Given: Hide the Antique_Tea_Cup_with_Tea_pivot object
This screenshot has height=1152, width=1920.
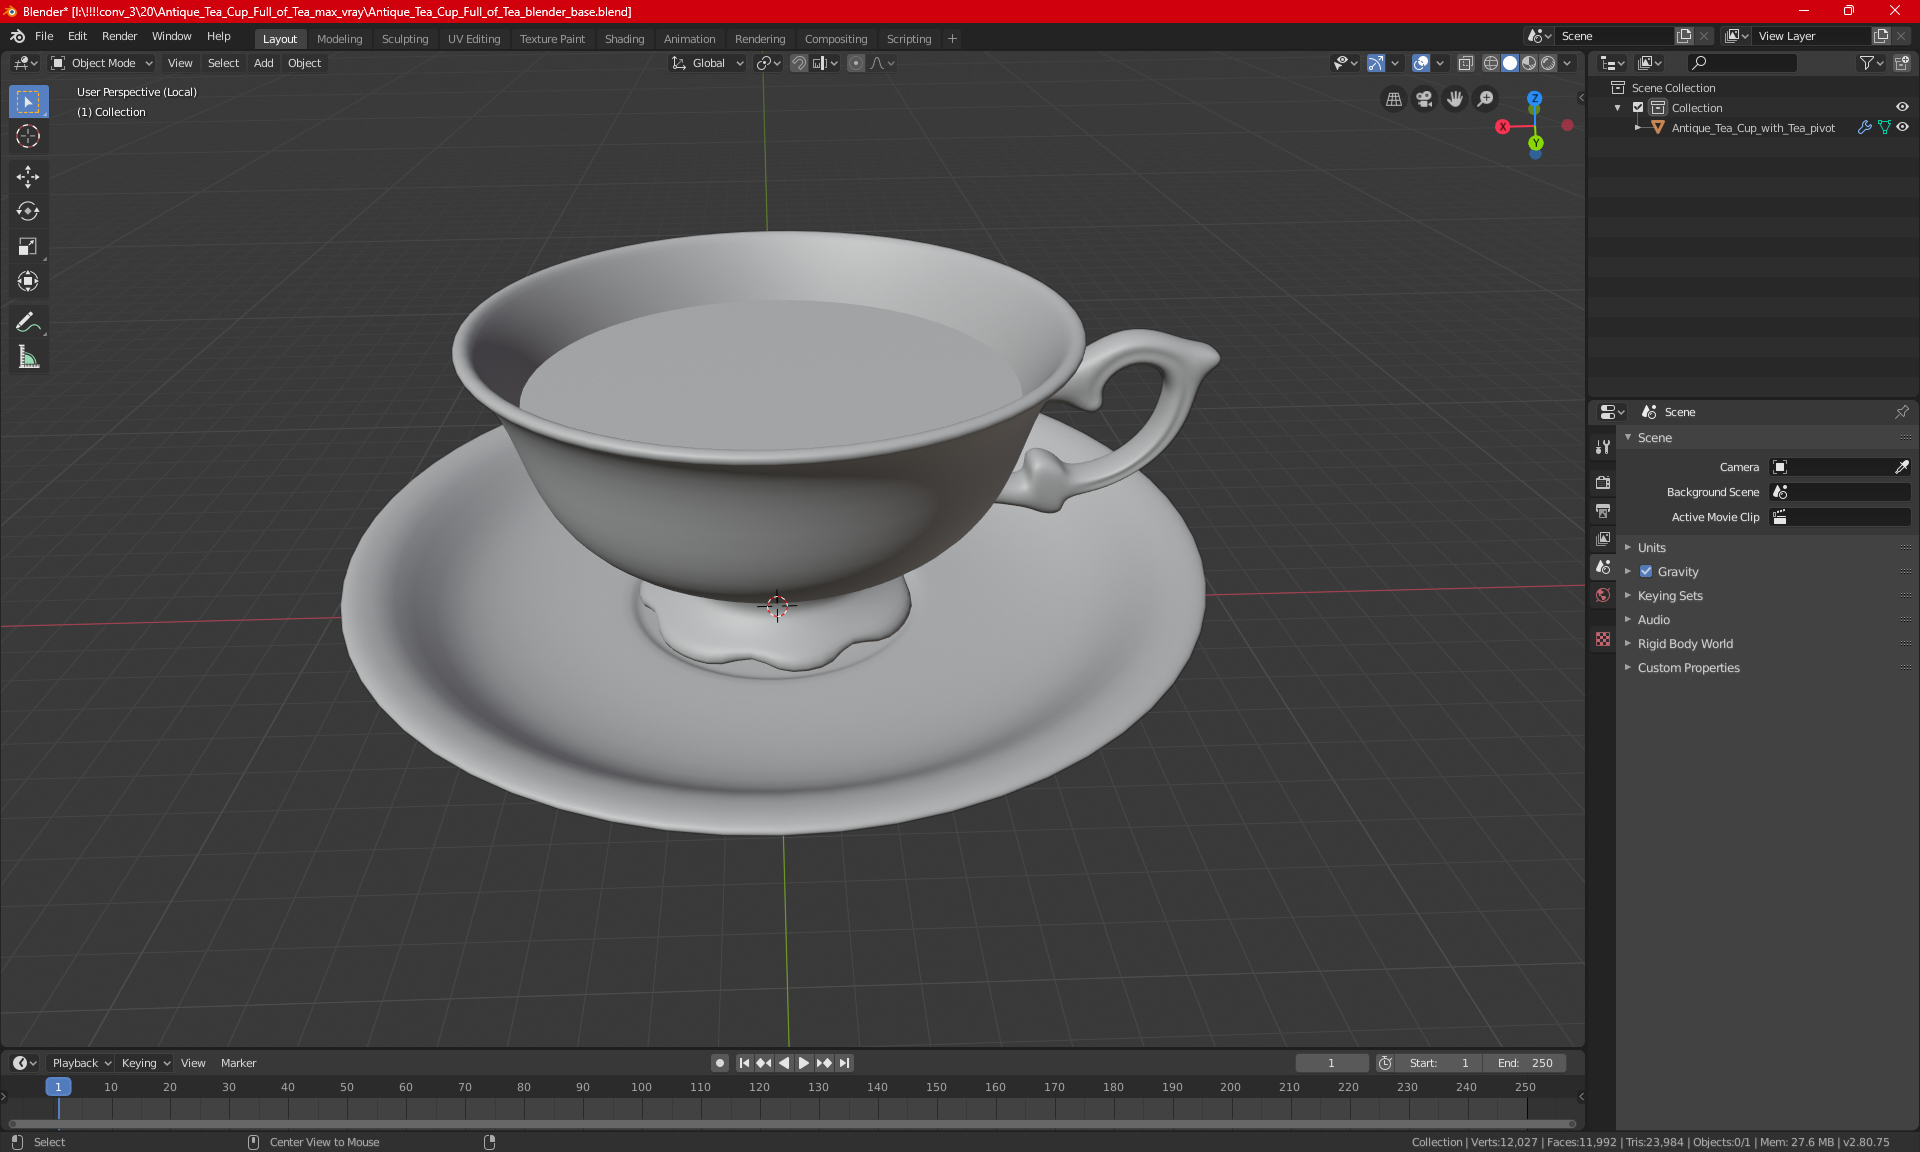Looking at the screenshot, I should tap(1902, 128).
